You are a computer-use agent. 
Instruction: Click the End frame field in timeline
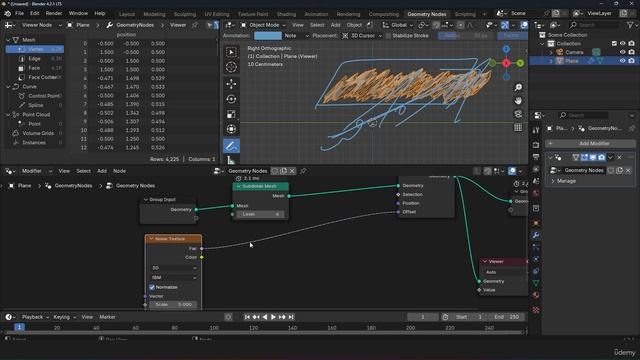pyautogui.click(x=506, y=317)
